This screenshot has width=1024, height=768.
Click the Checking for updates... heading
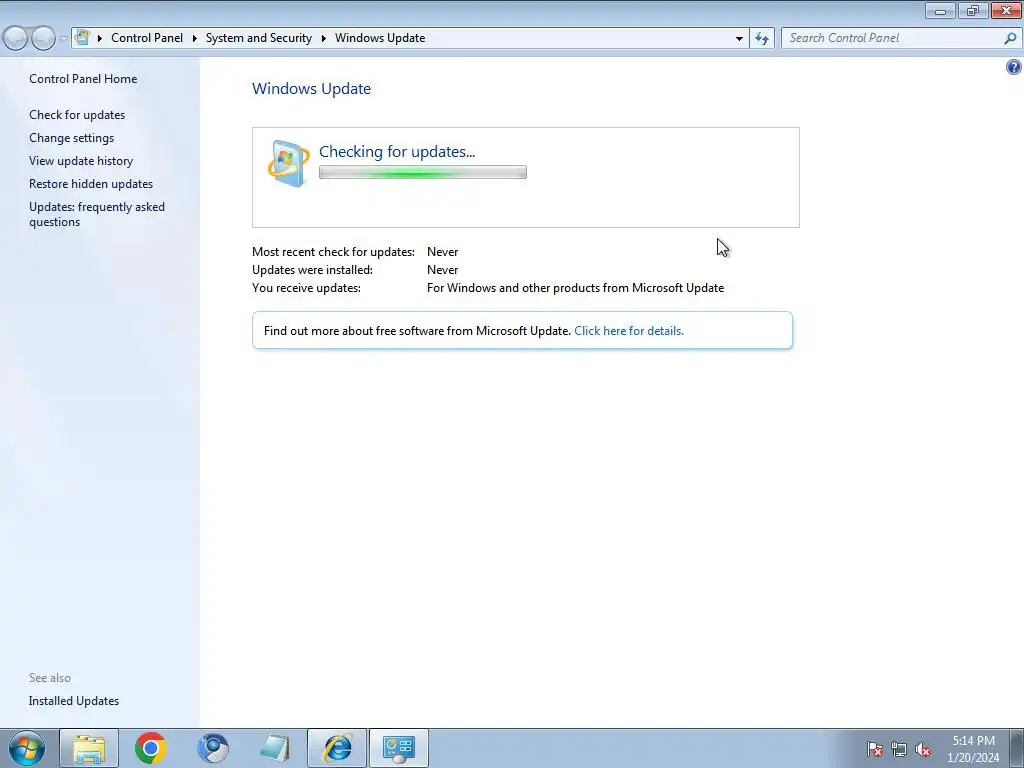(x=397, y=152)
